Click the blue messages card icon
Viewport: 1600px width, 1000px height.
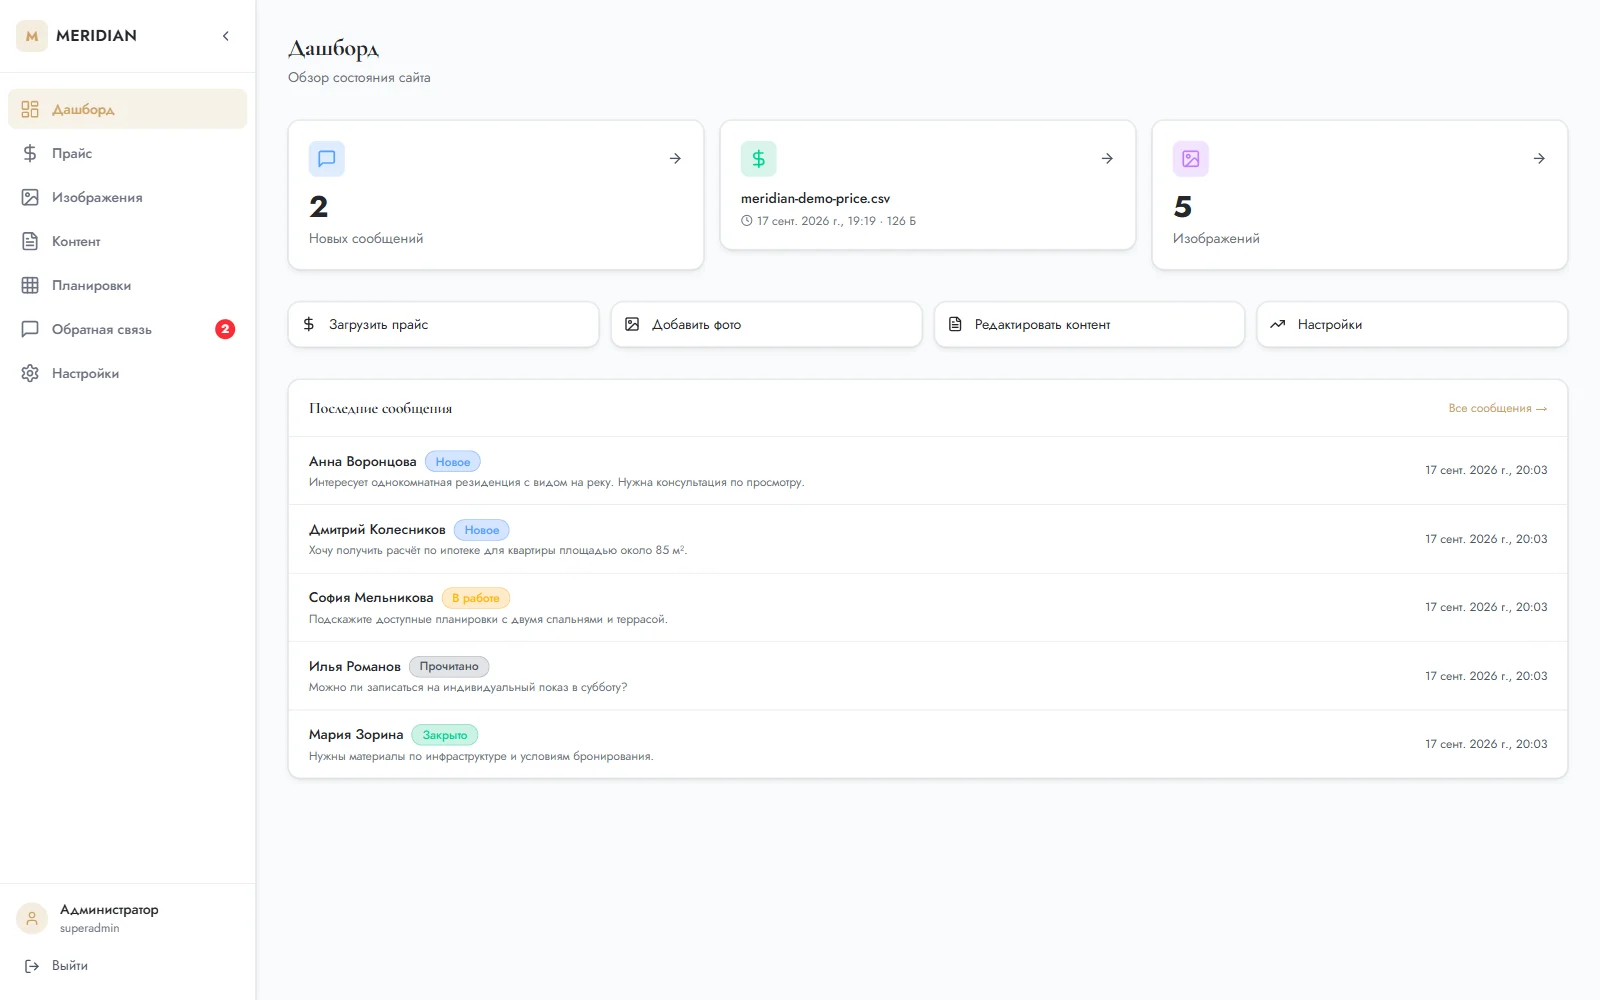click(327, 159)
